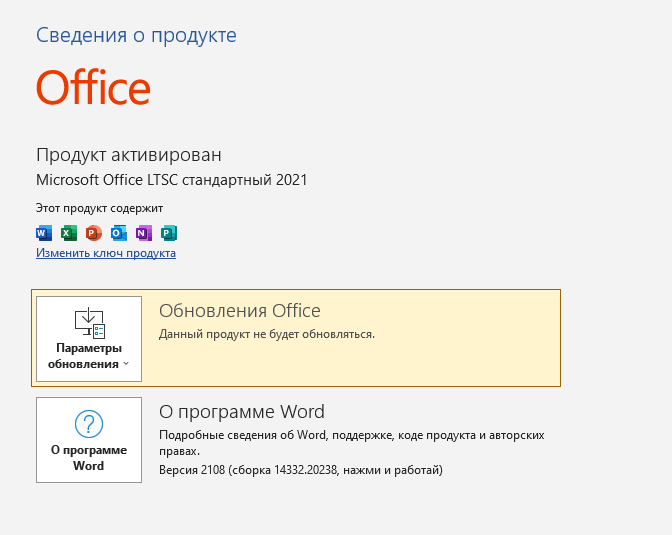
Task: Click the Outlook app icon
Action: point(119,233)
